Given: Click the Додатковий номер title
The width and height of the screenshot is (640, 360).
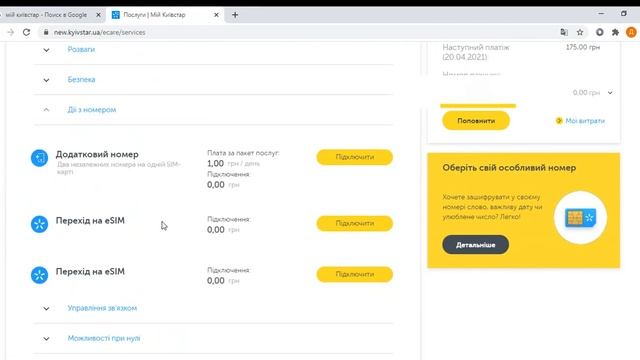Looking at the screenshot, I should coord(97,154).
